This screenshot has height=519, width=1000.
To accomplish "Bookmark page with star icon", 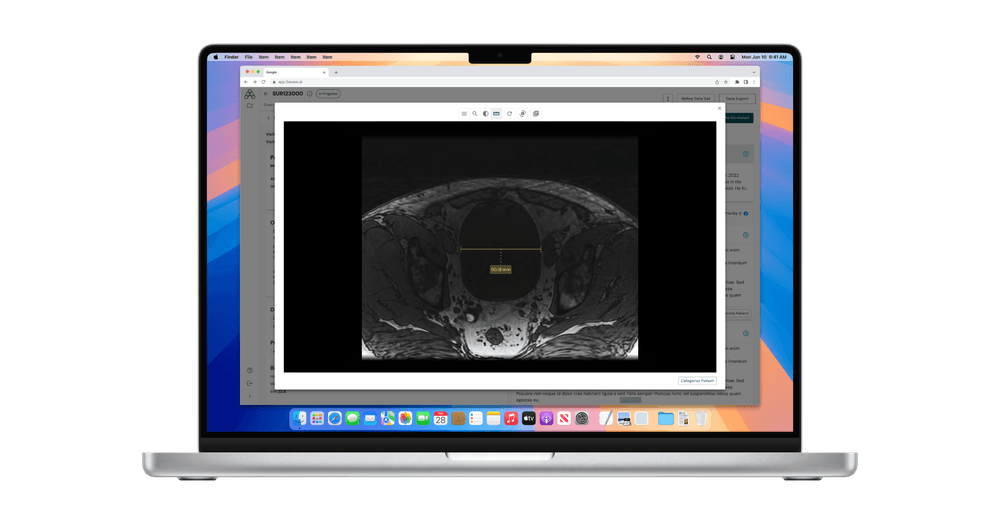I will point(726,82).
